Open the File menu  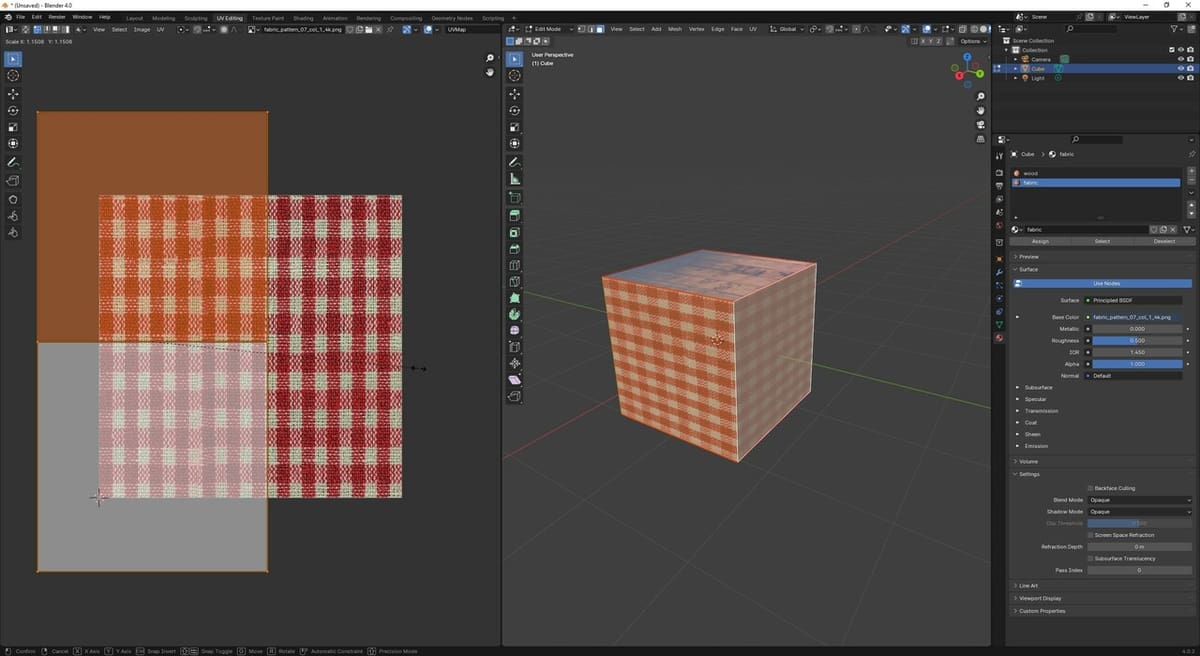click(21, 17)
